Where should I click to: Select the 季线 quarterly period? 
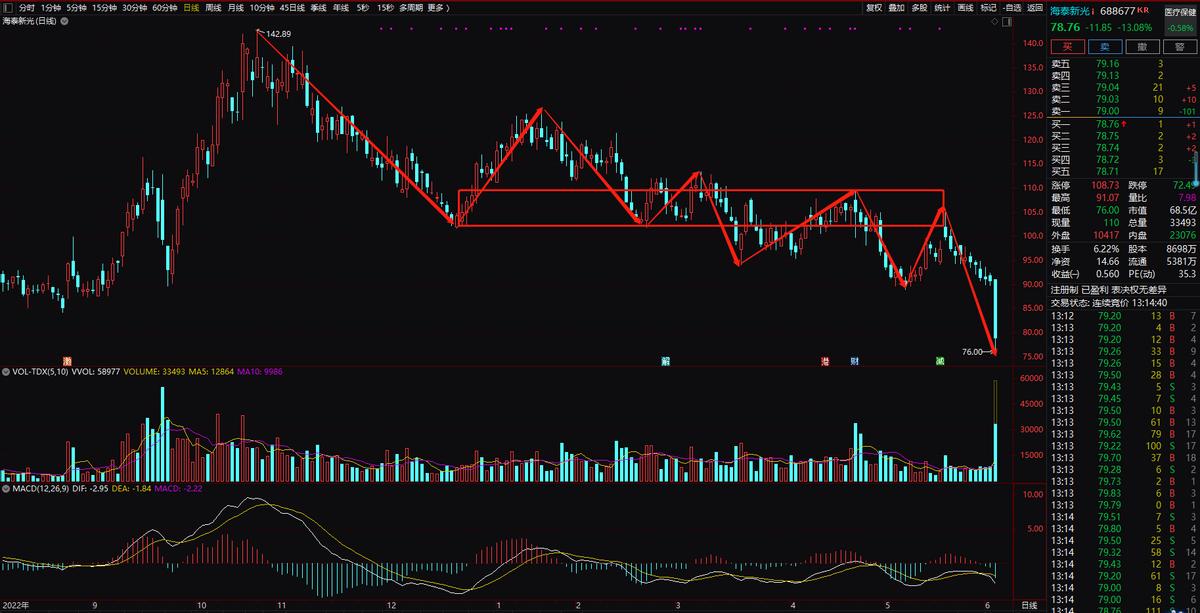(x=318, y=7)
